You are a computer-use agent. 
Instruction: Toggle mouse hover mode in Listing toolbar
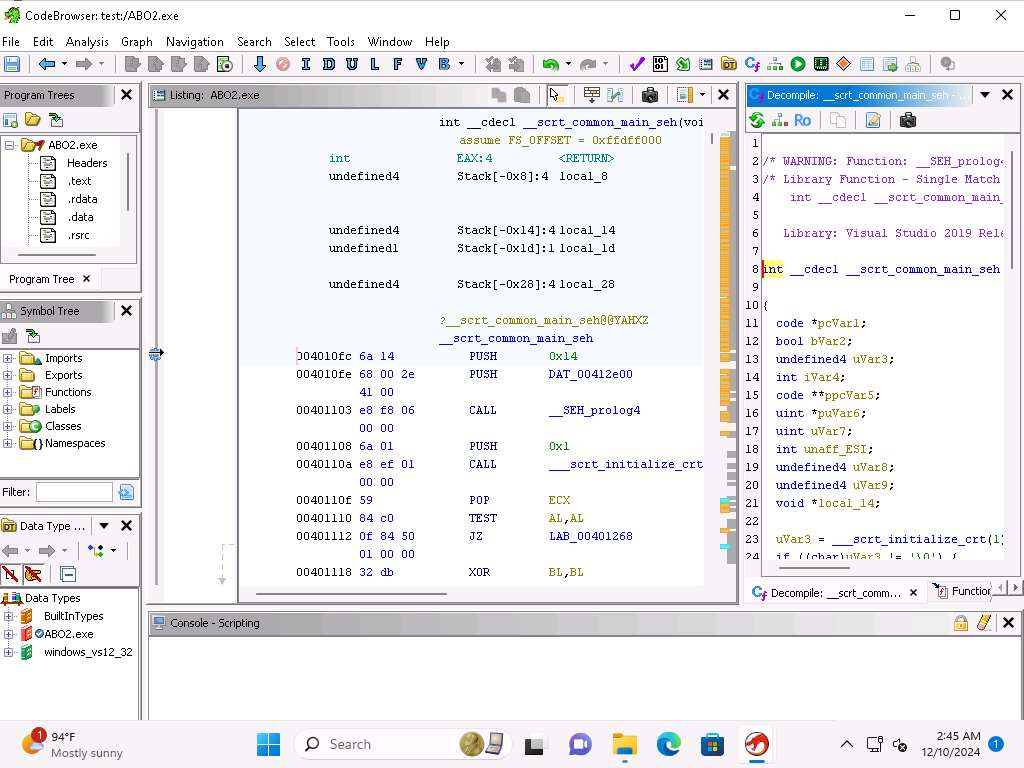(556, 95)
